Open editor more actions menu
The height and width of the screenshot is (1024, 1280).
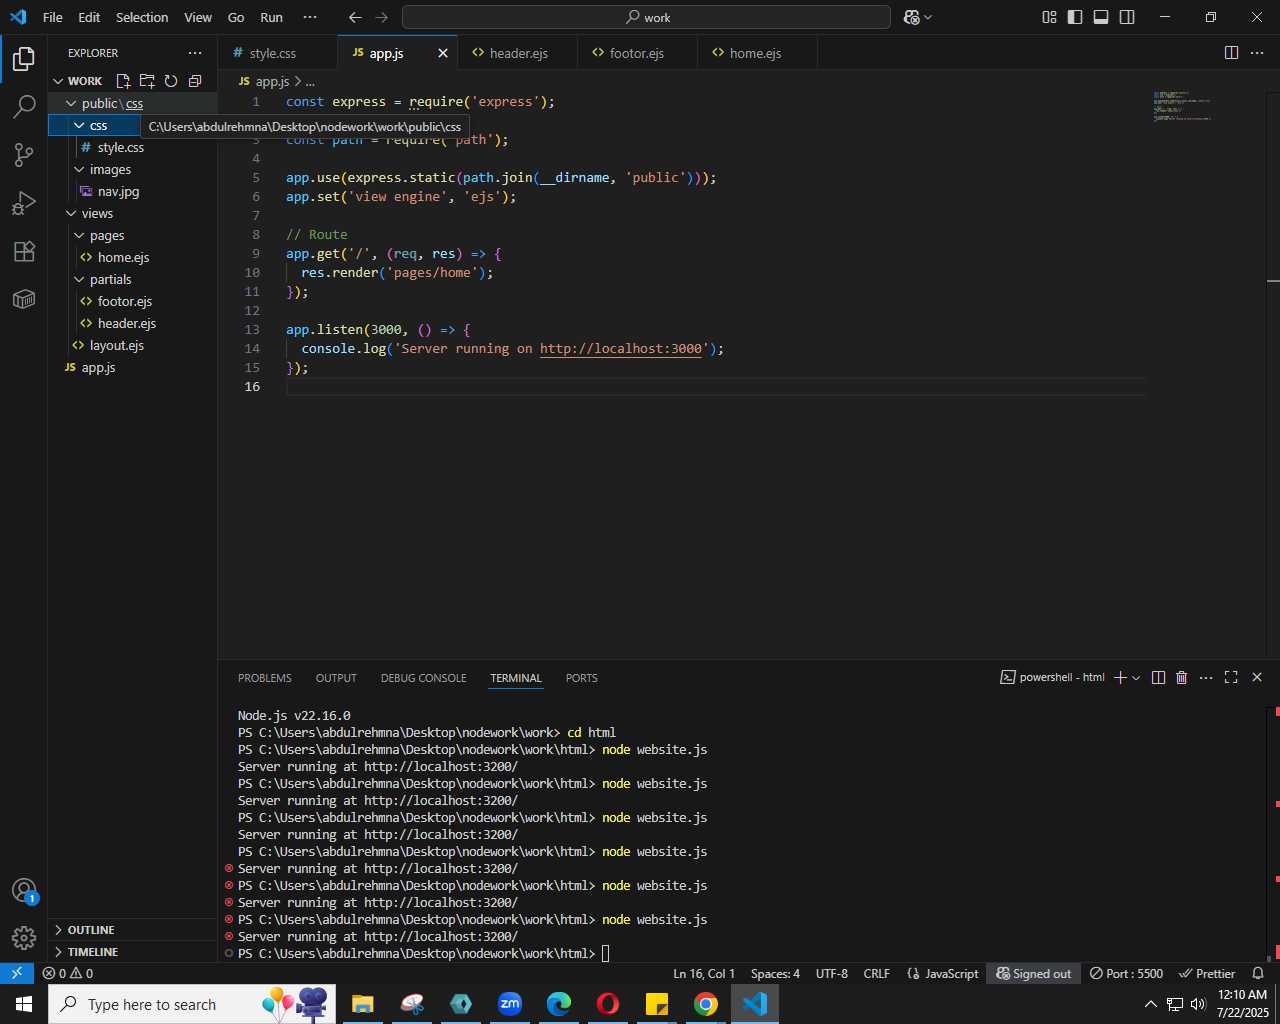[x=1258, y=53]
